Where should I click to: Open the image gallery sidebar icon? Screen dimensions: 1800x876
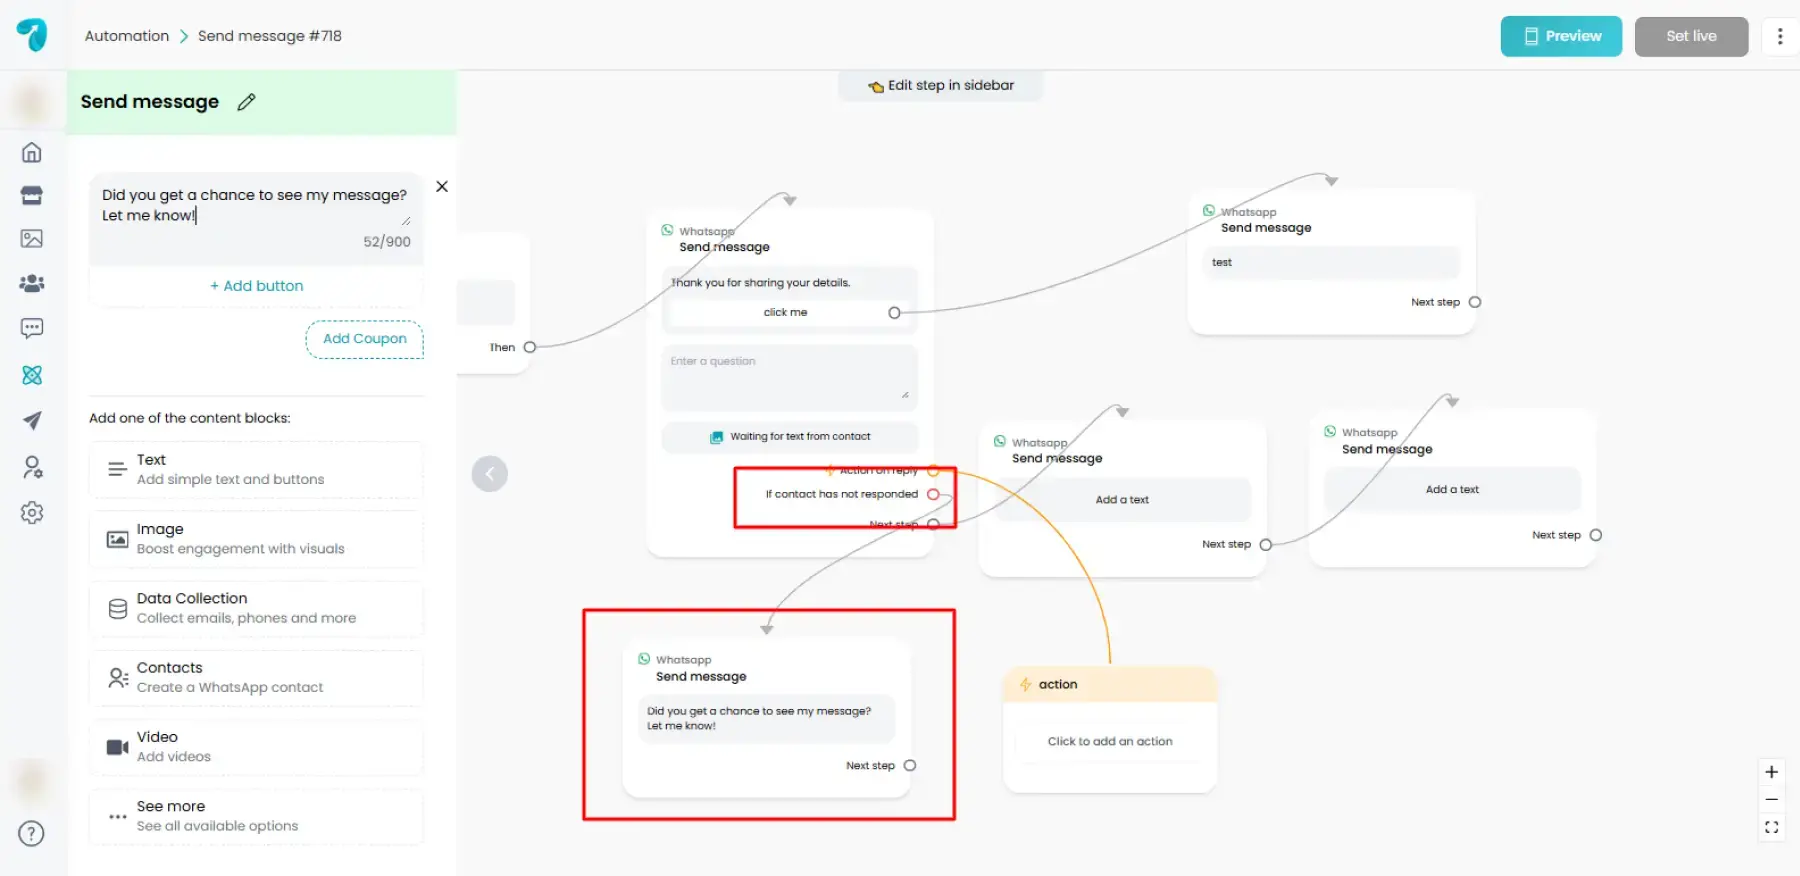(x=32, y=238)
